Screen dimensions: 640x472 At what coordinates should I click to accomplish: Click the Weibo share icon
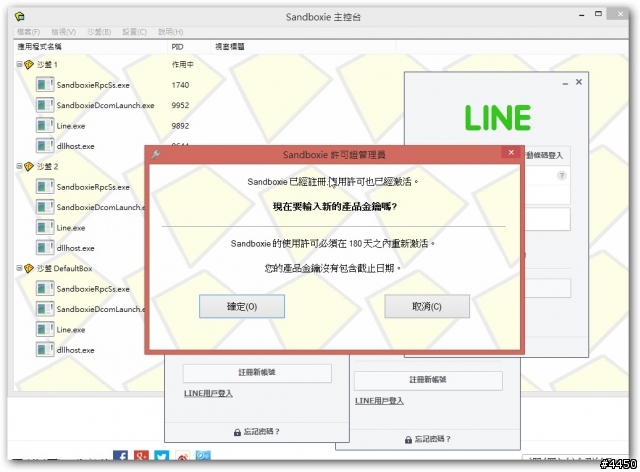[x=182, y=456]
